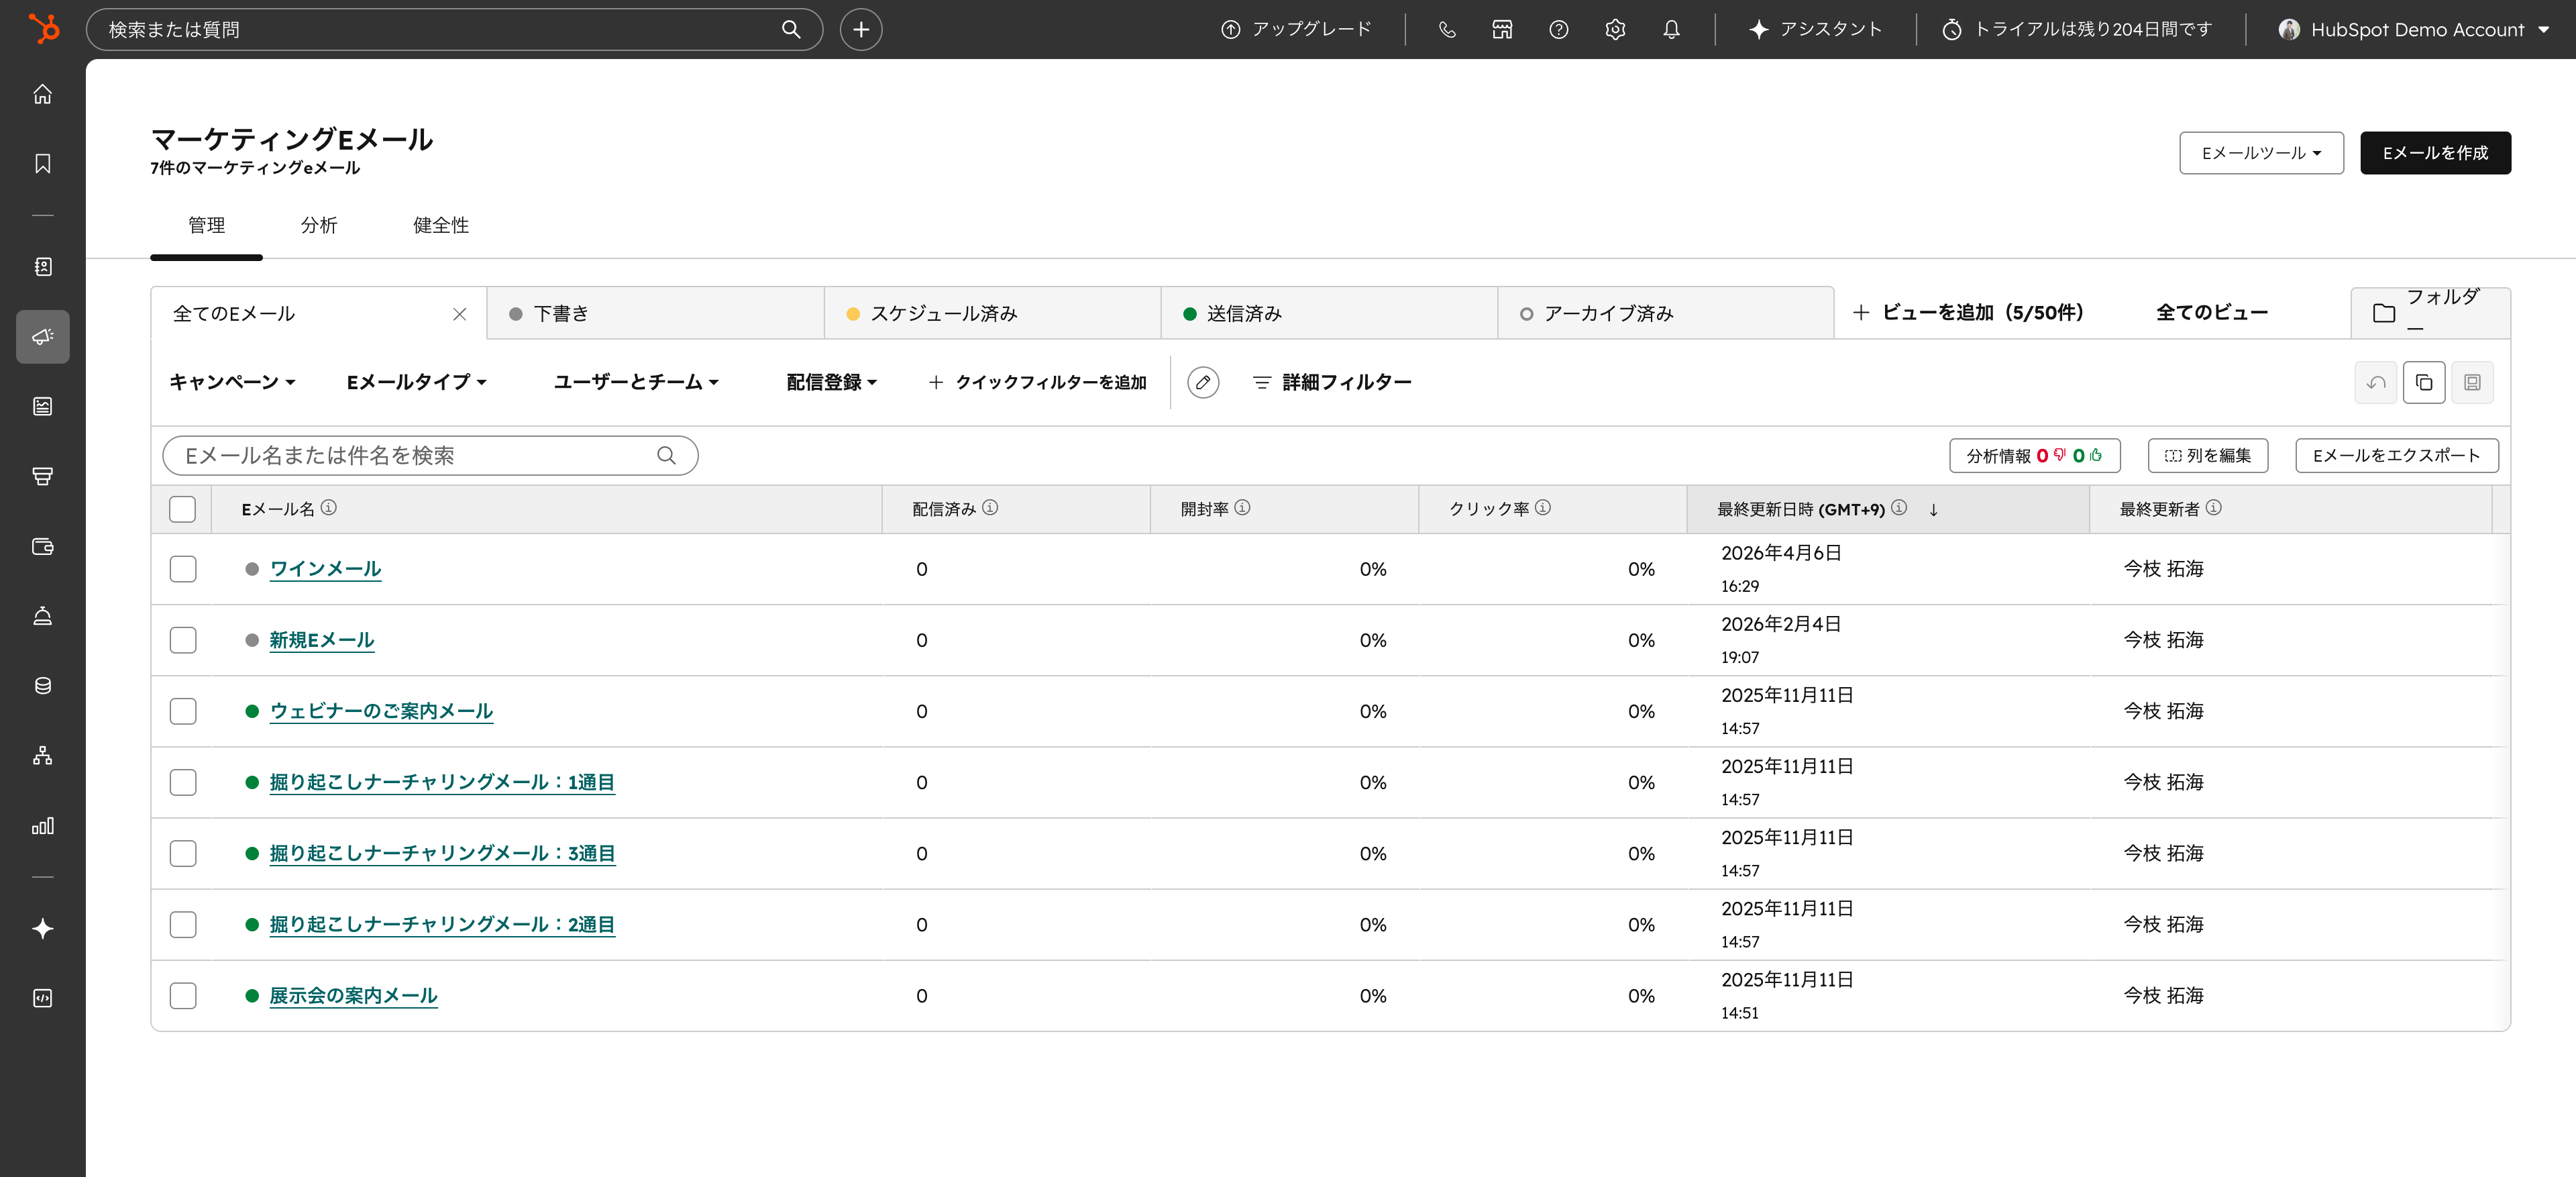Image resolution: width=2576 pixels, height=1177 pixels.
Task: Open the Bookmarks icon in sidebar
Action: 42,164
